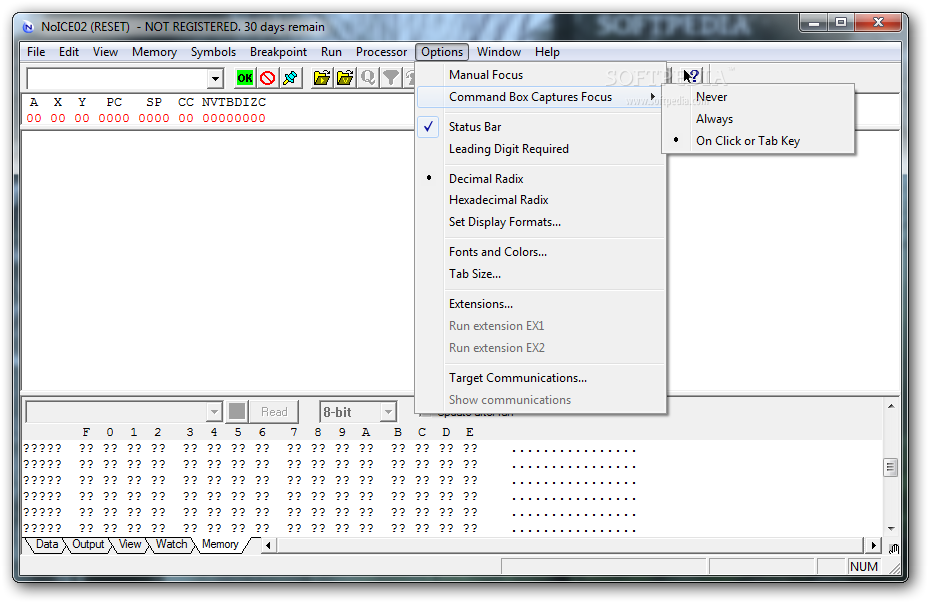Open Fonts and Colors settings

click(x=541, y=252)
